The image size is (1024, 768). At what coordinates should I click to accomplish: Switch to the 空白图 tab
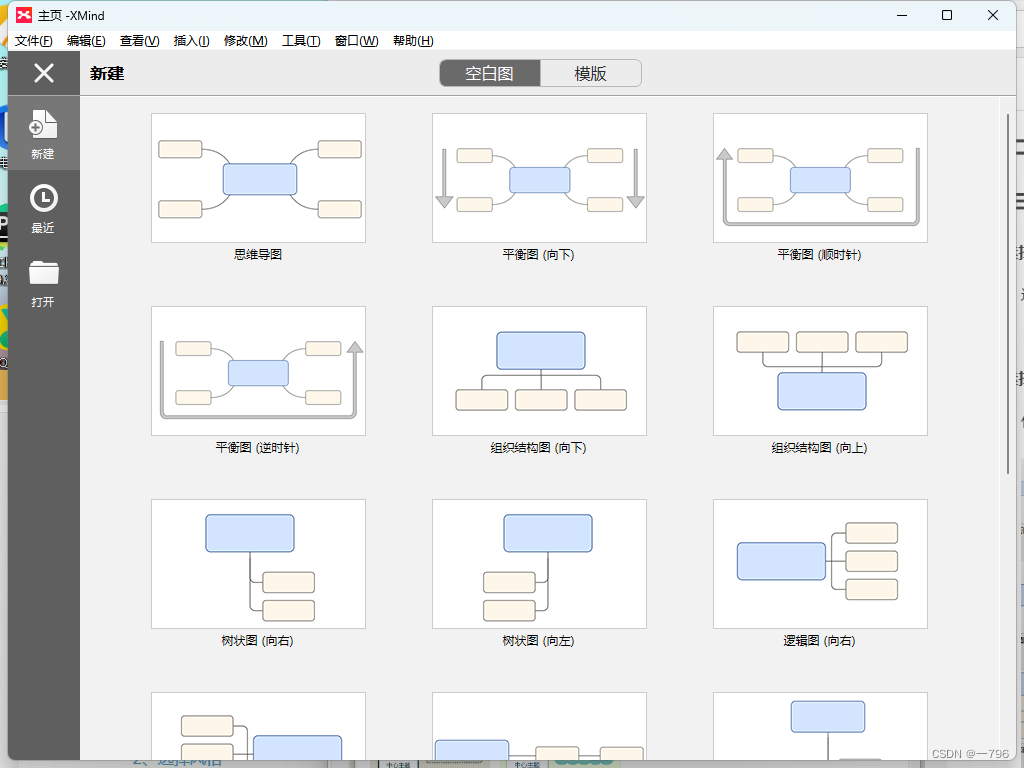tap(490, 73)
